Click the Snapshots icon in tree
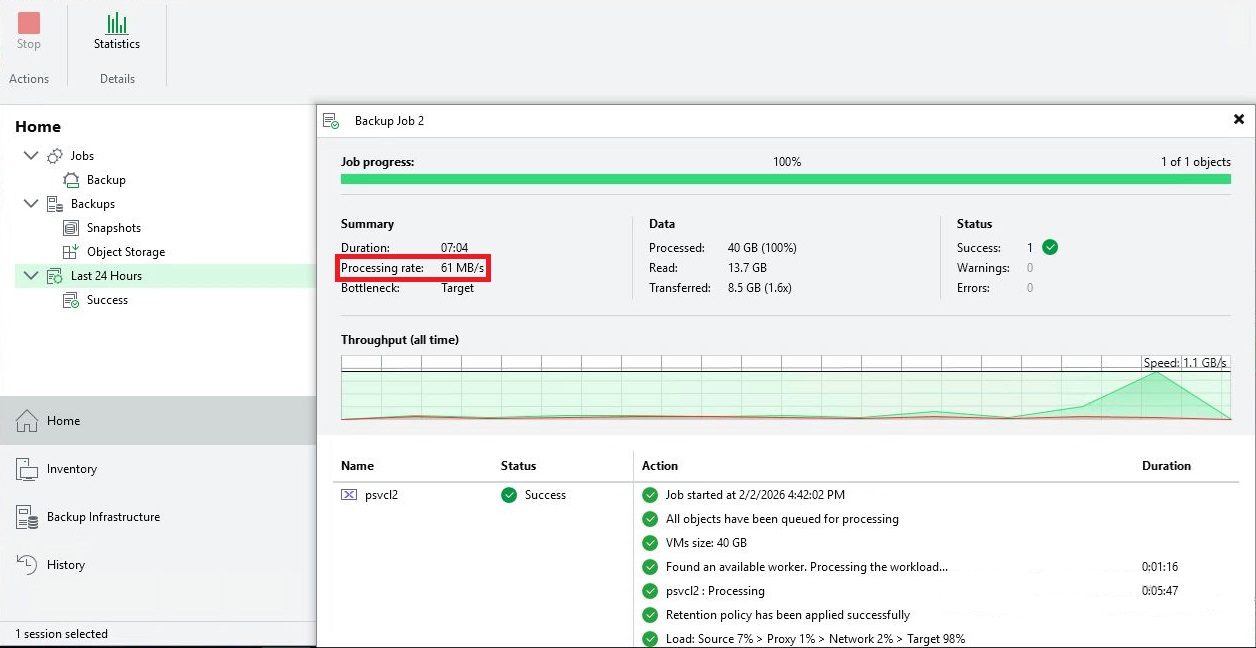Screen dimensions: 1256x648 pos(71,228)
